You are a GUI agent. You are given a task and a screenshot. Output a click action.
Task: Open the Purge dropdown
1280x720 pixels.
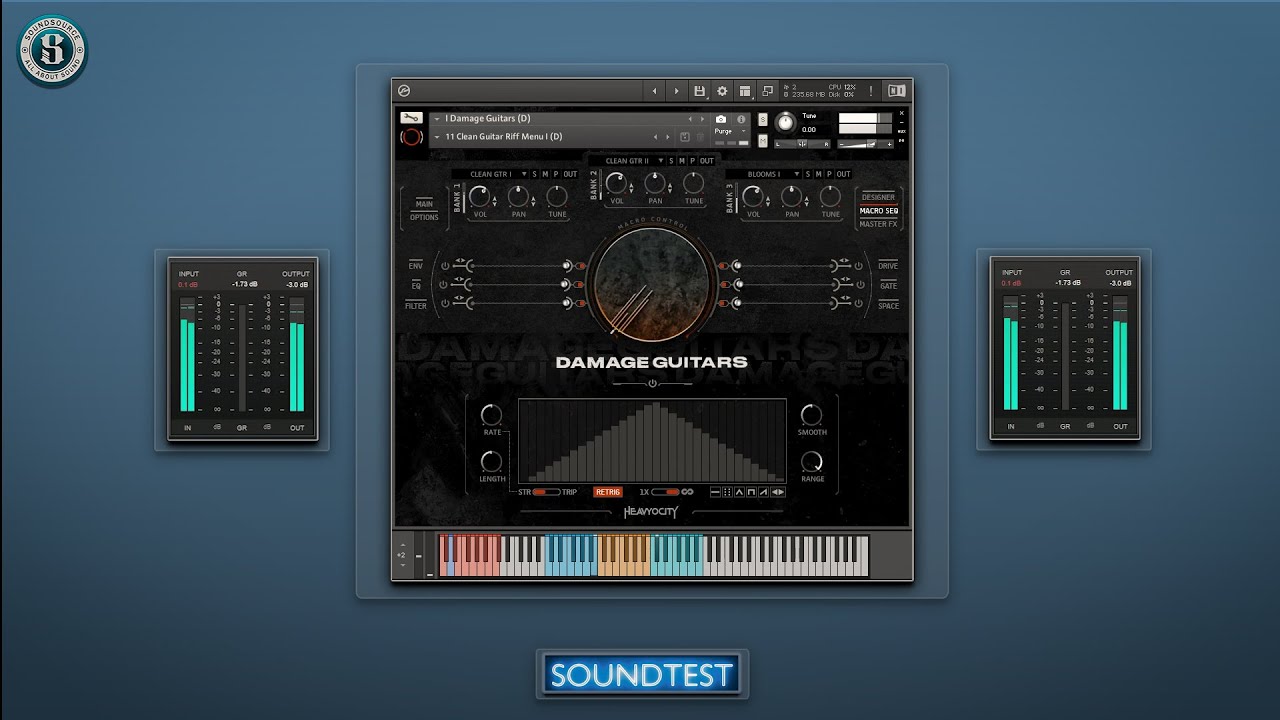[x=730, y=131]
